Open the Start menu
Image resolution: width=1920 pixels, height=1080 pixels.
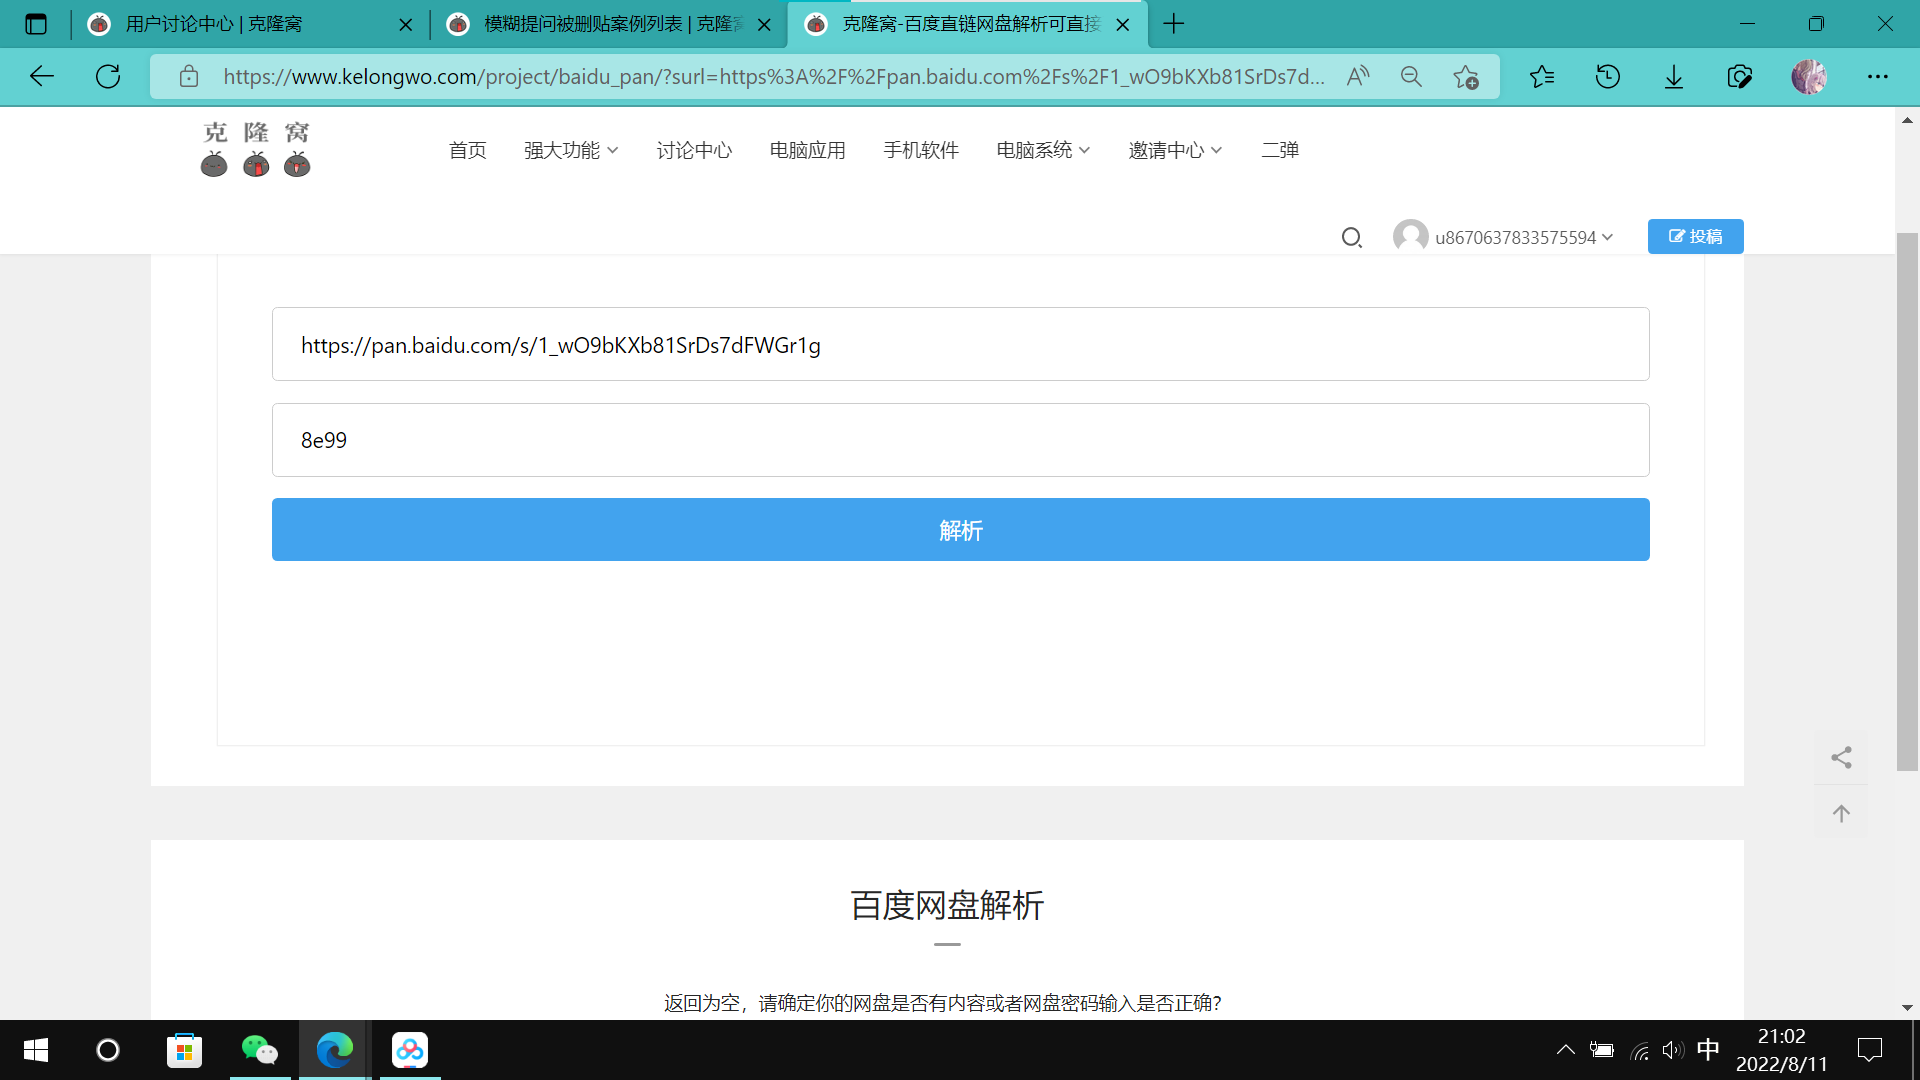(36, 1050)
